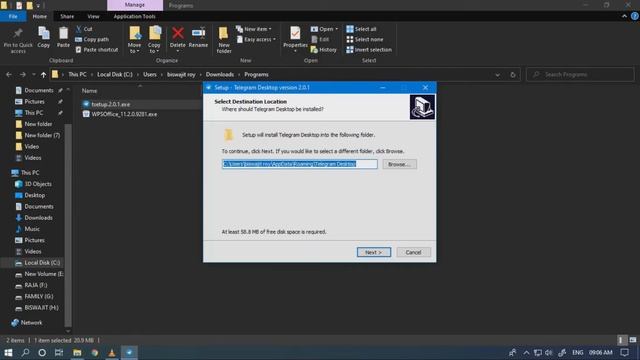Screen dimensions: 640x360
Task: Click Local Disk (C:) breadcrumb
Action: tap(115, 75)
